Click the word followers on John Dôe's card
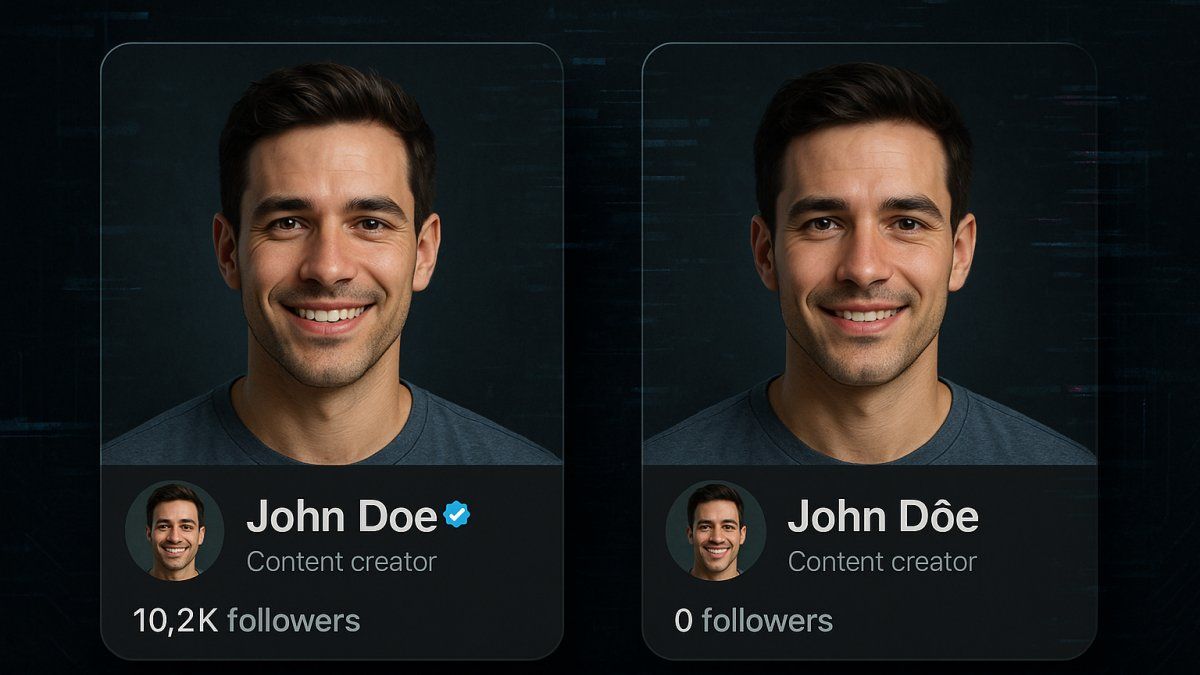 pos(767,620)
